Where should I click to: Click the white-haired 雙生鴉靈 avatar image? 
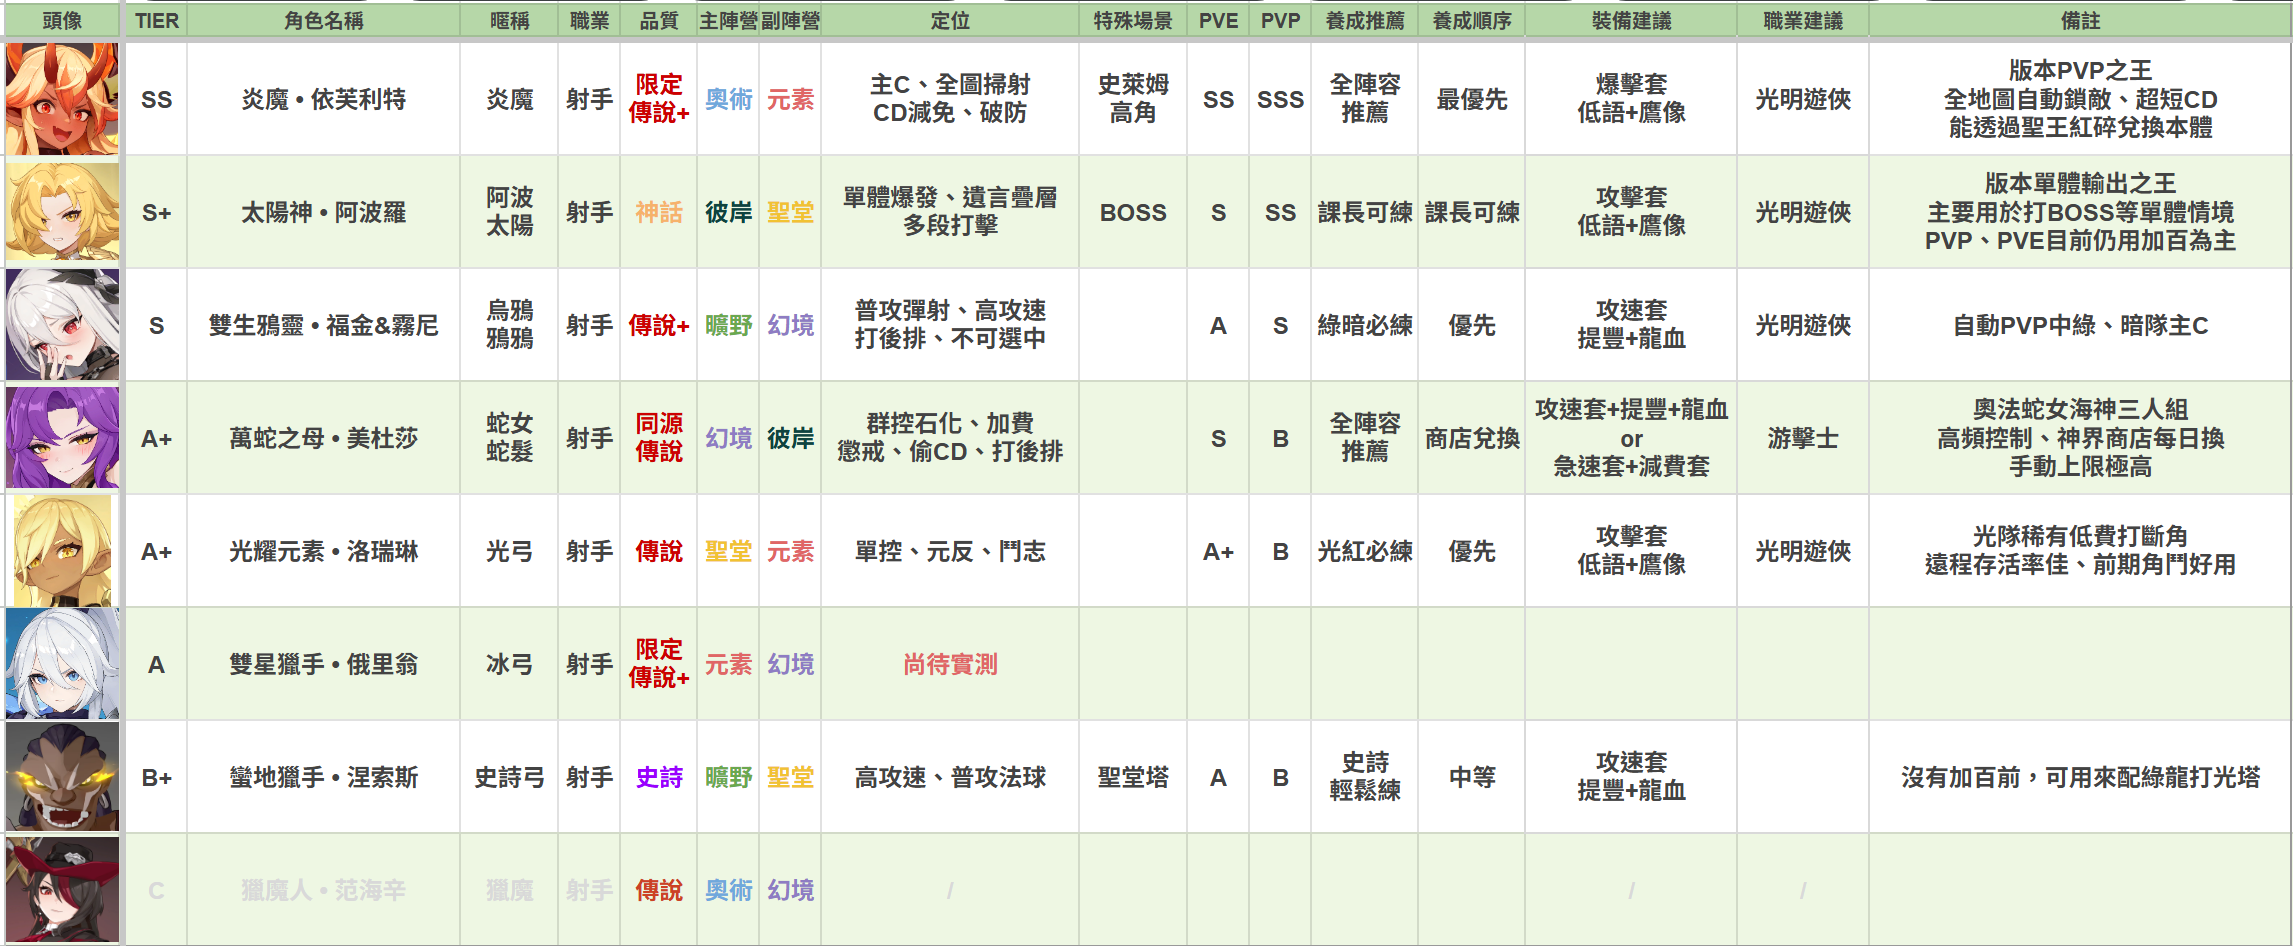[62, 325]
